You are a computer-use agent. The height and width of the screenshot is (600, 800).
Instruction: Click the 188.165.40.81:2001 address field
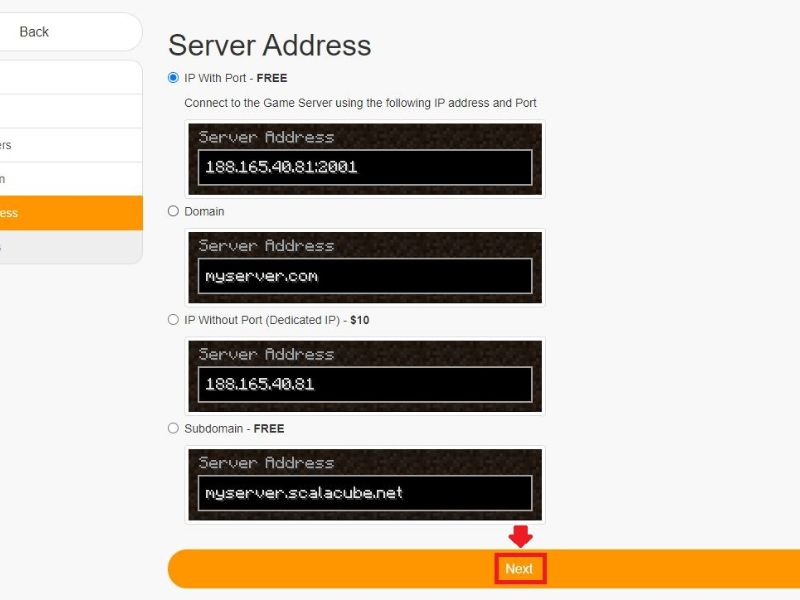point(365,167)
